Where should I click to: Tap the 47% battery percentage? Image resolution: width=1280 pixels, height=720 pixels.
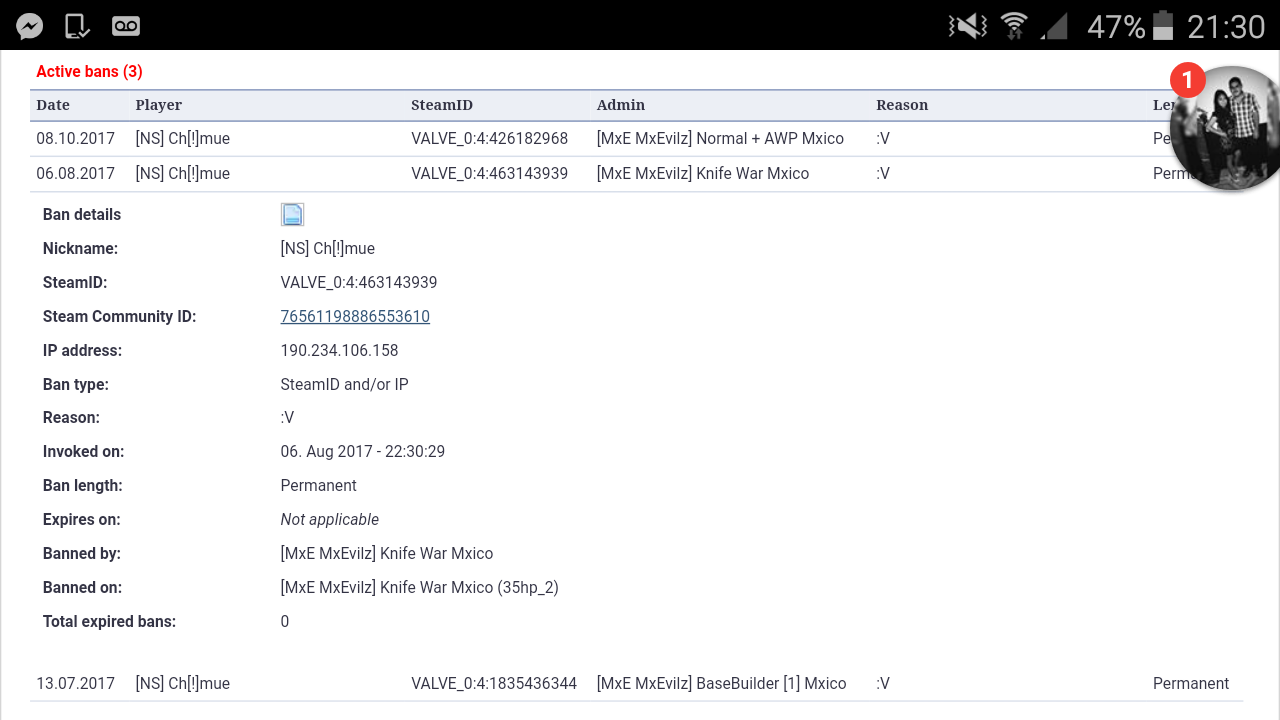[1116, 26]
